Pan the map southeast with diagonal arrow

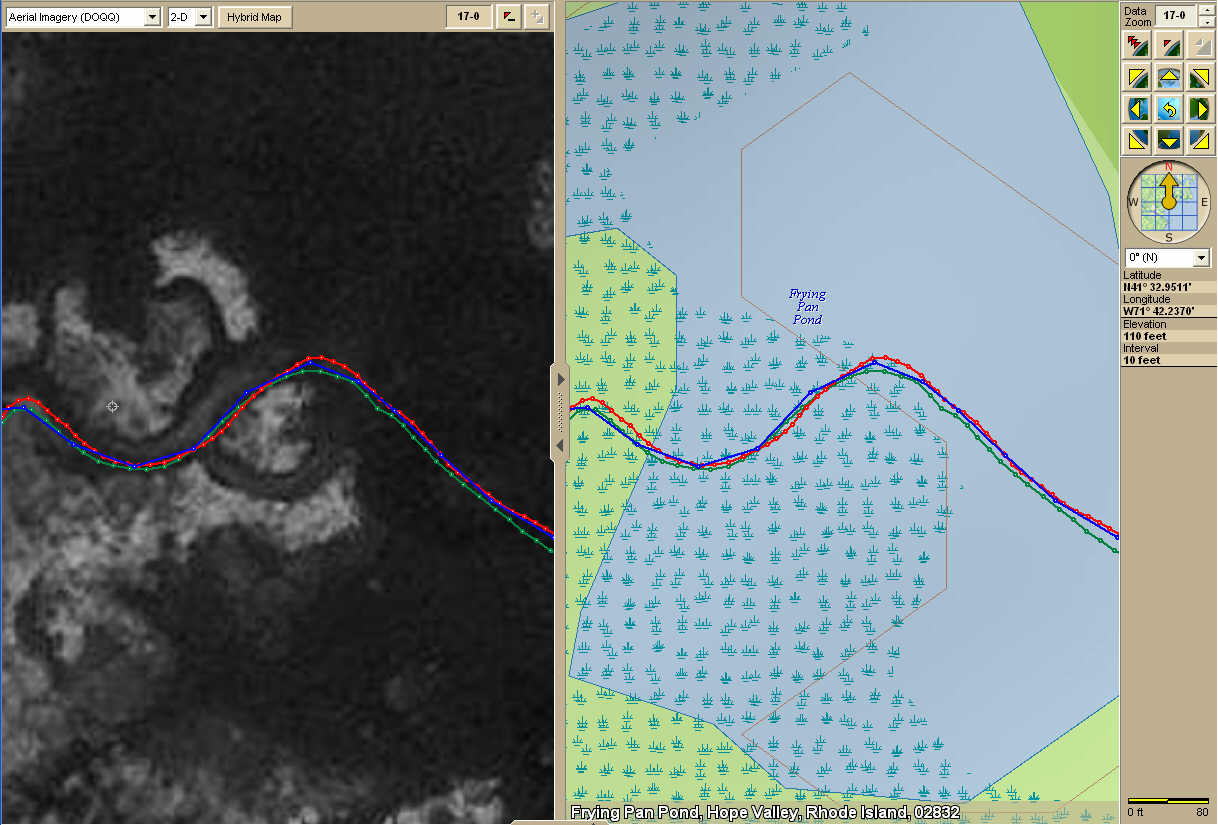1199,139
